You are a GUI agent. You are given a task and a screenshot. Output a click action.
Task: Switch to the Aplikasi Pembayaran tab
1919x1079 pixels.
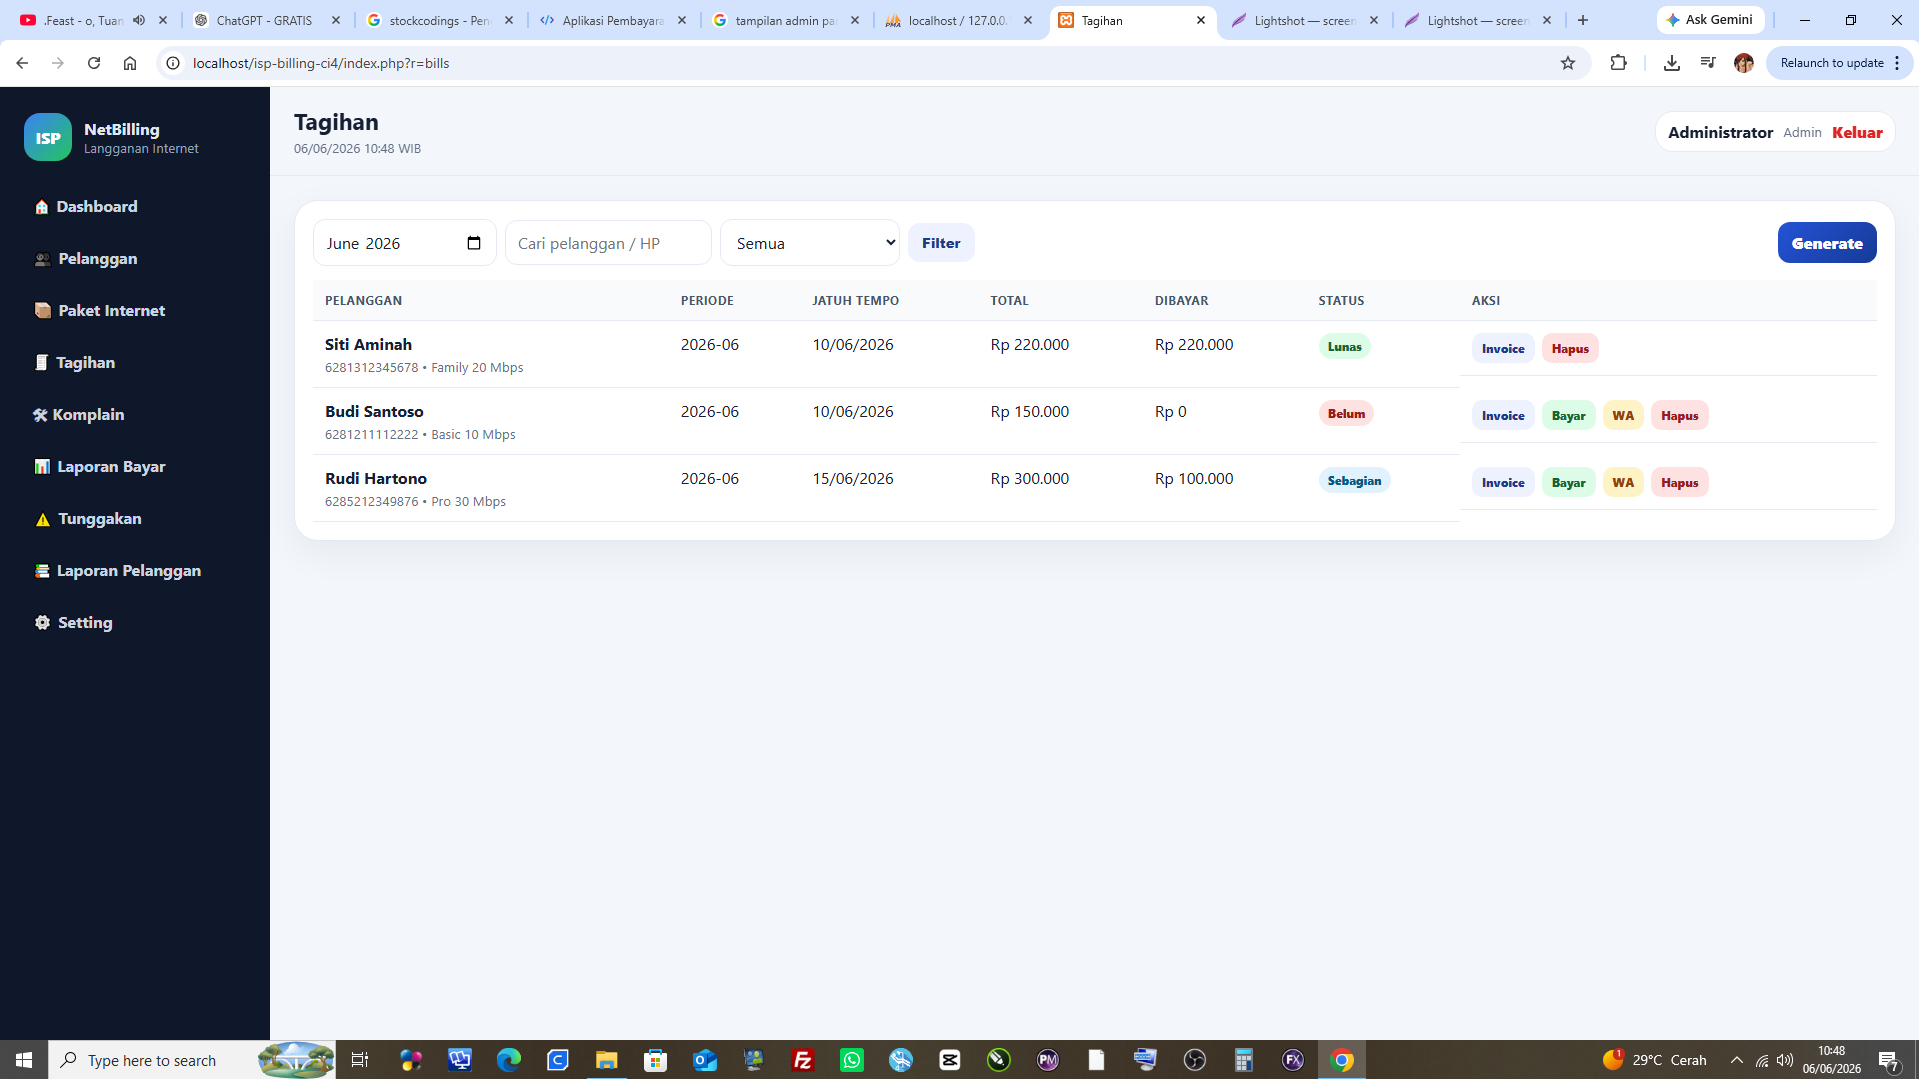613,20
